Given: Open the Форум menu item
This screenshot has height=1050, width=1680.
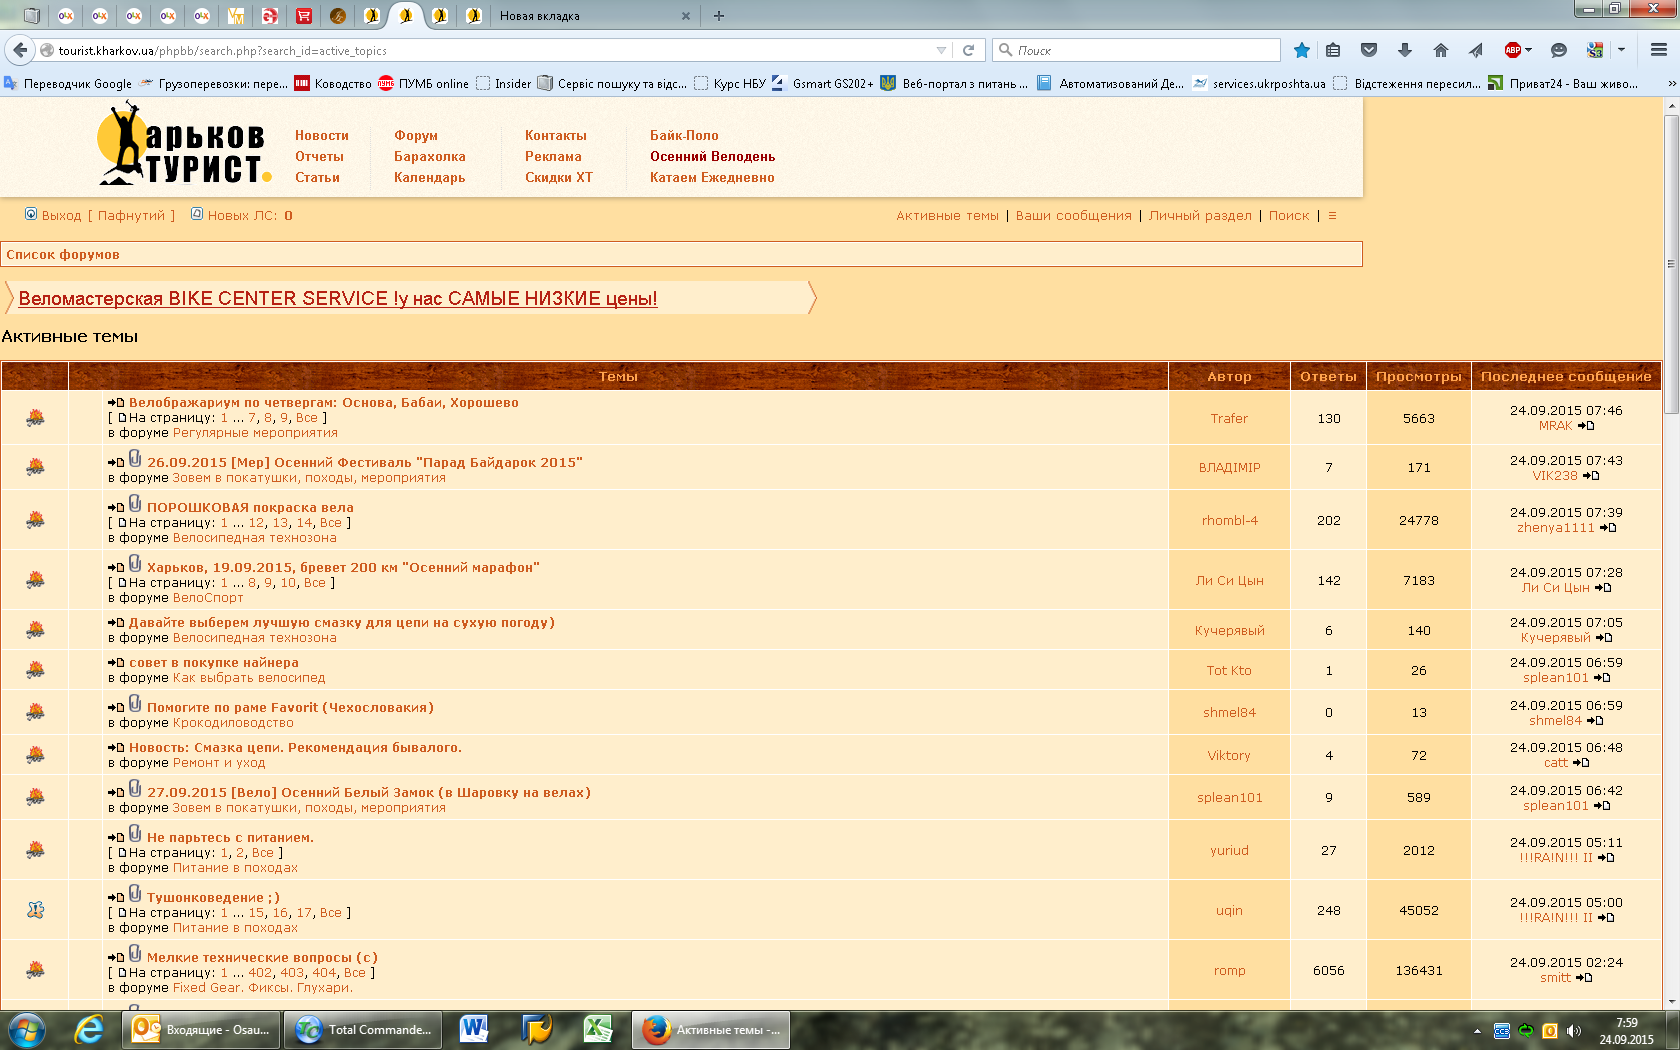Looking at the screenshot, I should coord(415,136).
